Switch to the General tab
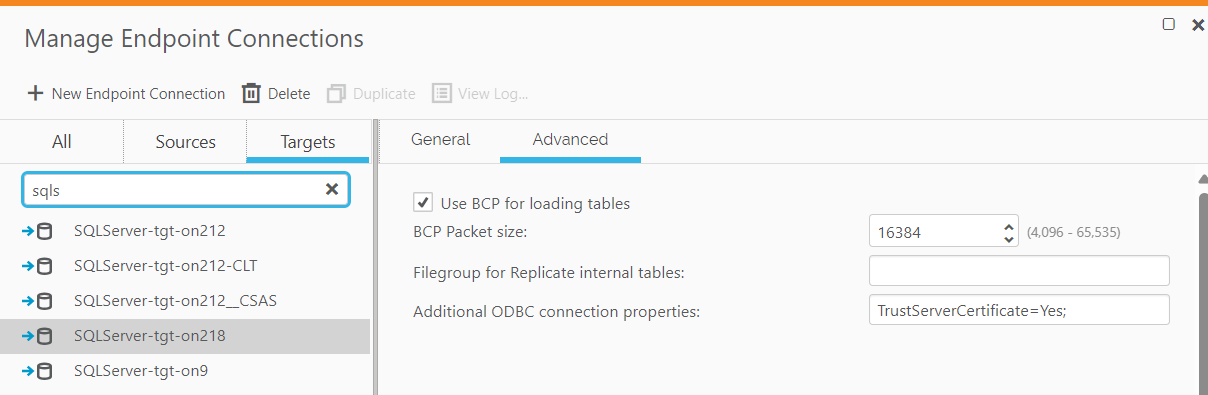The height and width of the screenshot is (395, 1208). click(x=440, y=140)
